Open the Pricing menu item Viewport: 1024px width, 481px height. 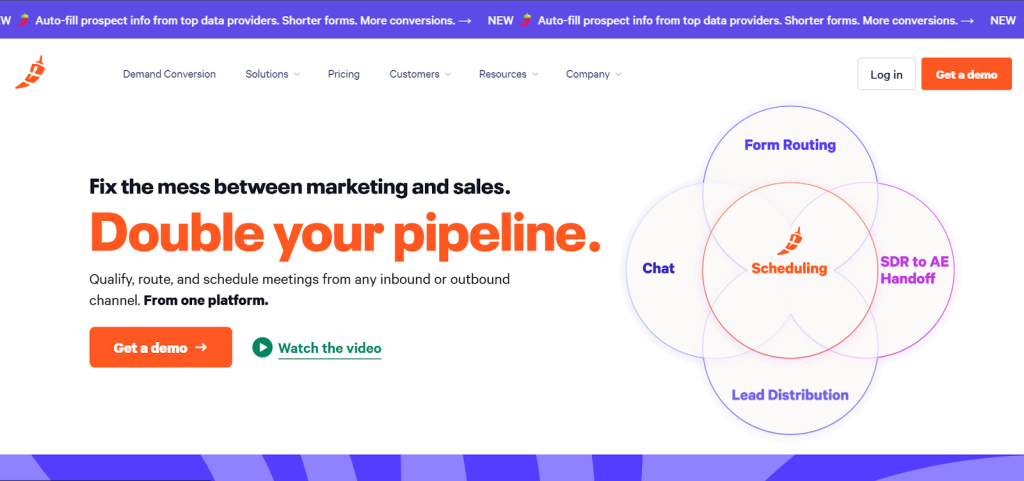pyautogui.click(x=344, y=74)
